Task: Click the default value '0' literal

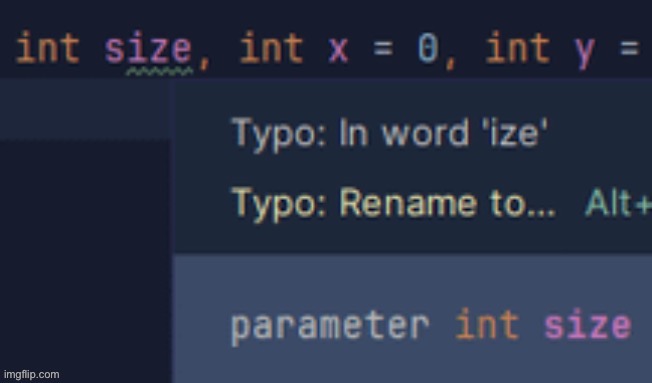Action: click(x=428, y=49)
